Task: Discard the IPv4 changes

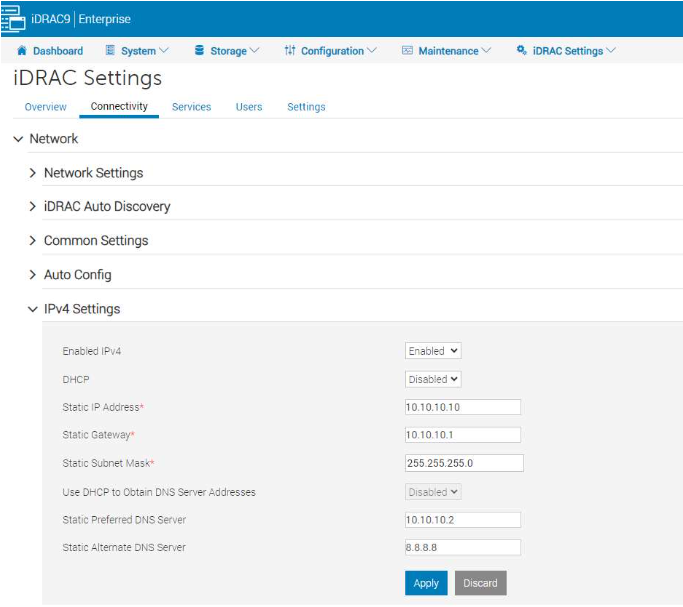Action: coord(480,583)
